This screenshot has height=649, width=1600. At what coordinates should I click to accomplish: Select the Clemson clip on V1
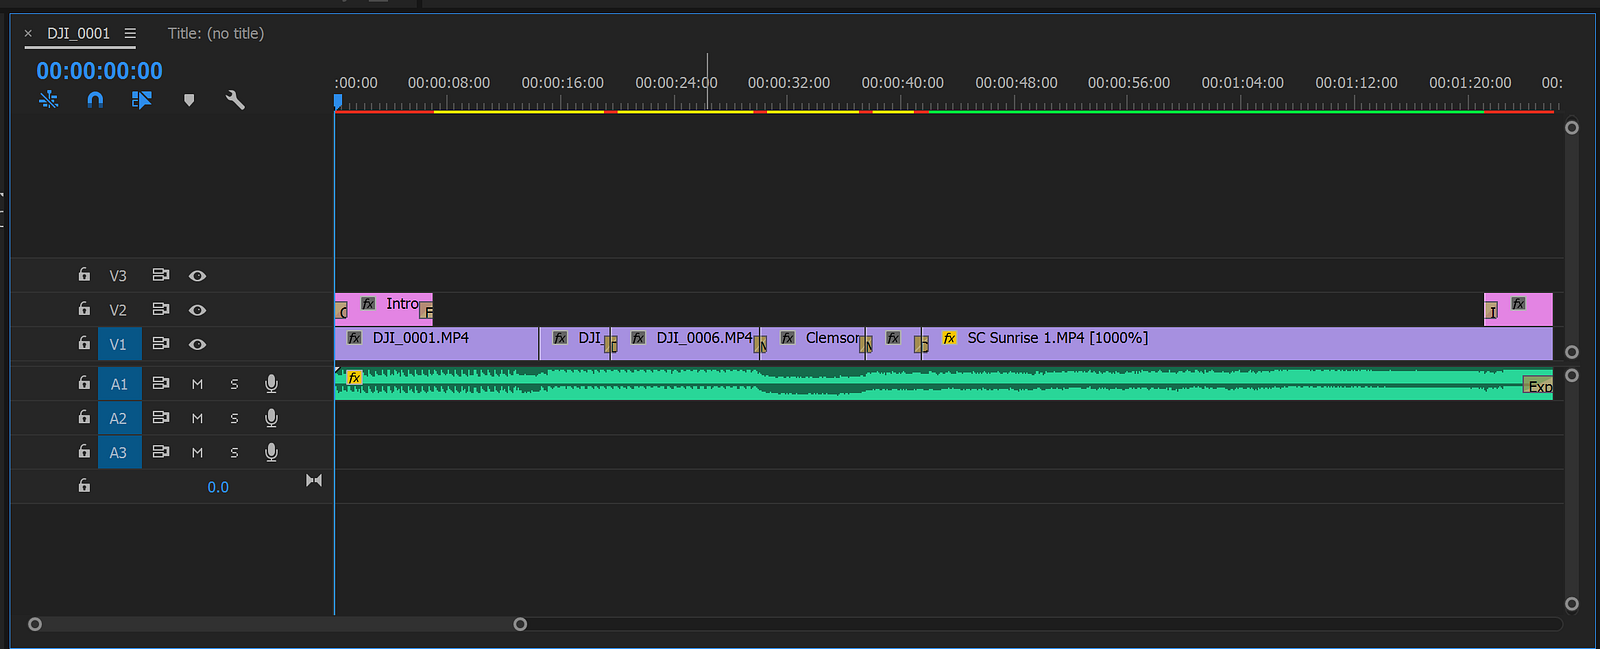(x=812, y=343)
